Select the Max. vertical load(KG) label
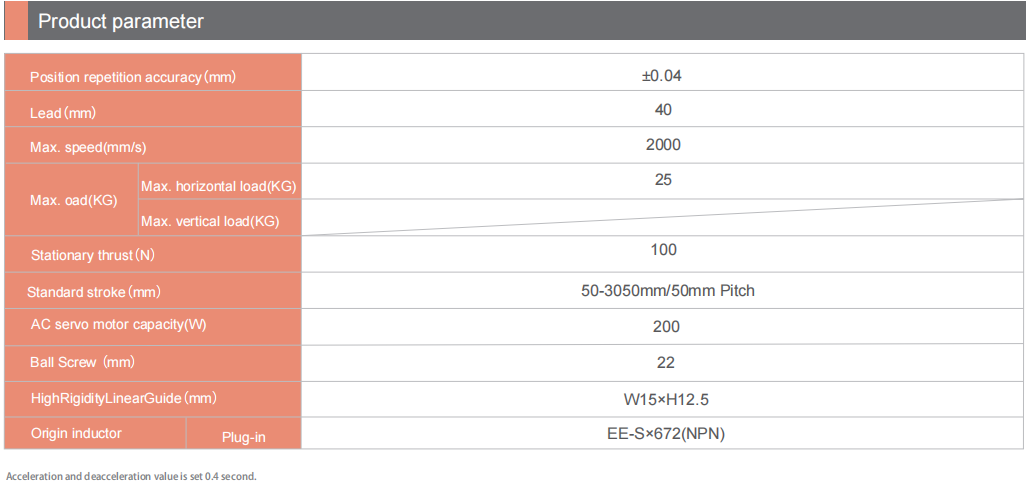The height and width of the screenshot is (503, 1030). coord(210,220)
